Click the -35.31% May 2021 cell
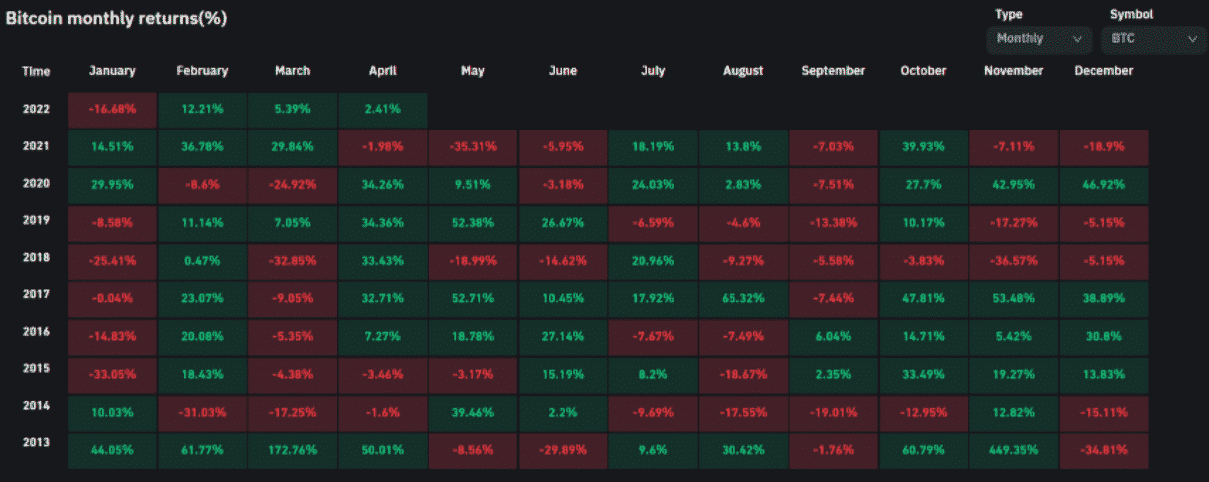This screenshot has height=482, width=1209. [473, 146]
